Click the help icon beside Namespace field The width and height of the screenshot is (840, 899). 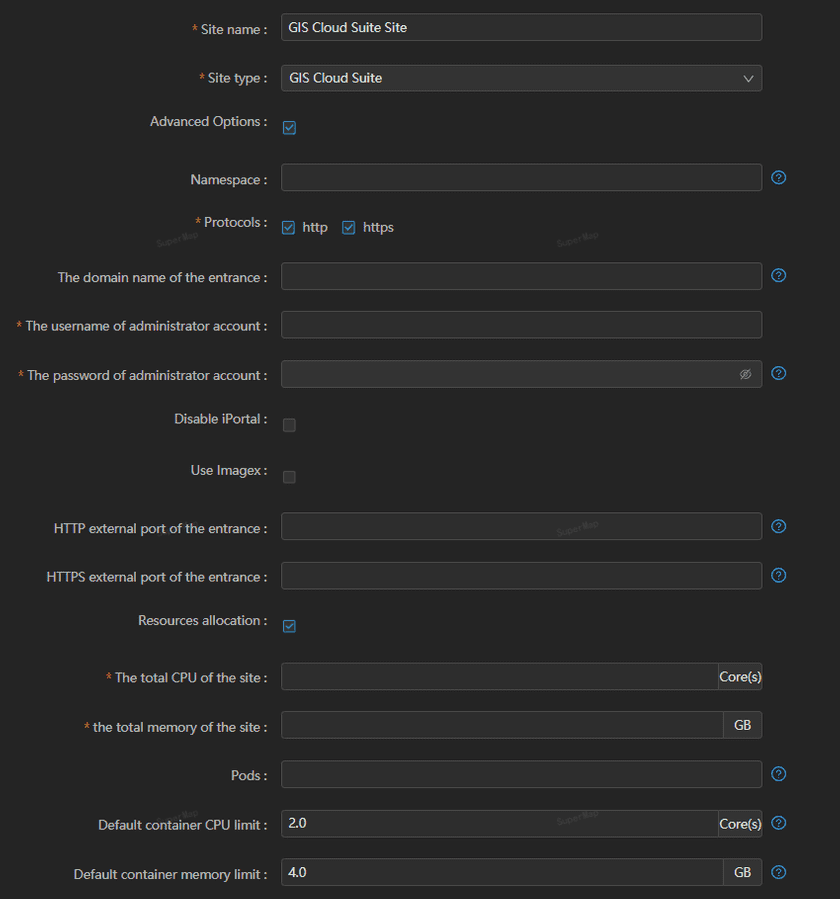click(x=779, y=178)
